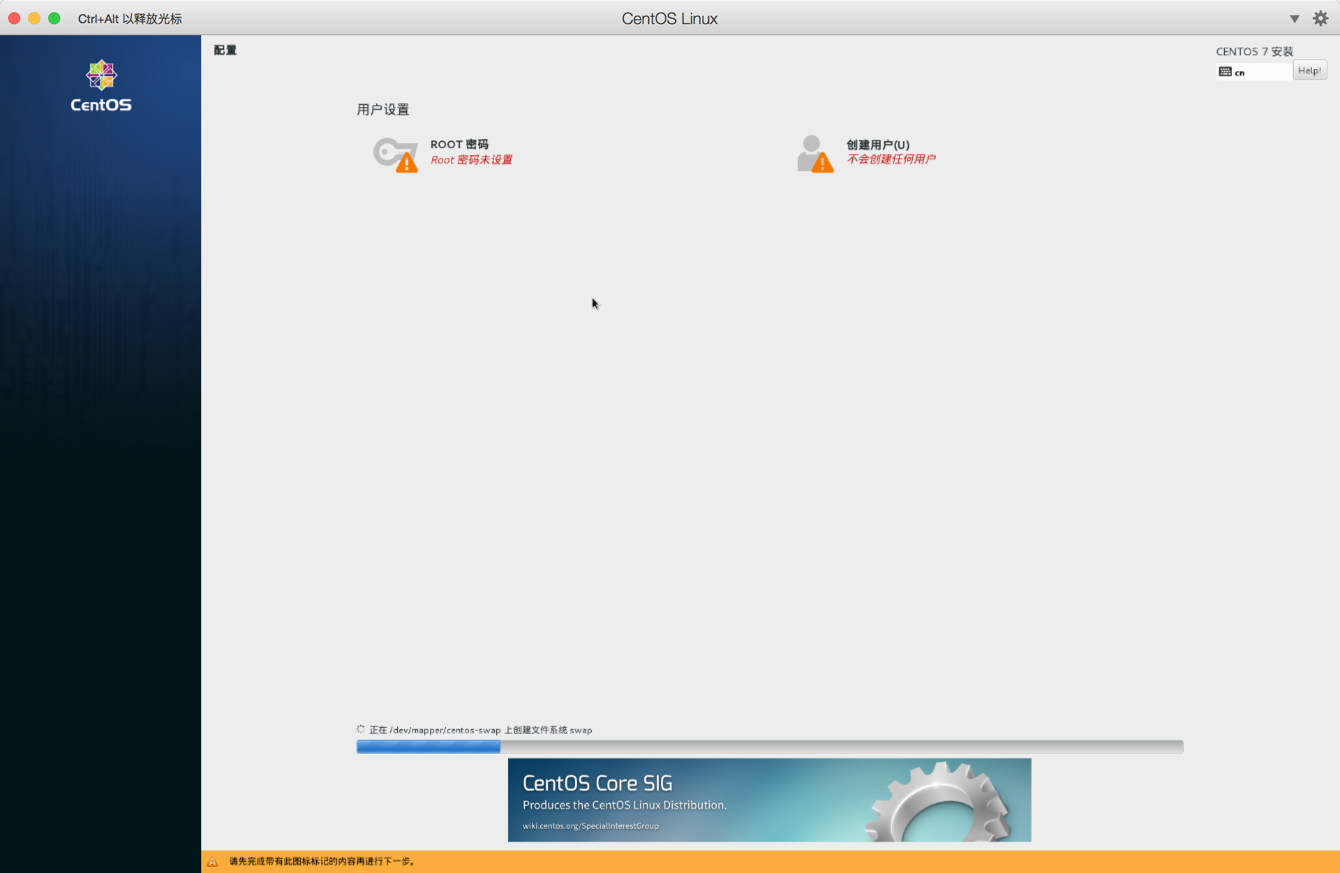Click the CentOS logo in the sidebar

(101, 85)
